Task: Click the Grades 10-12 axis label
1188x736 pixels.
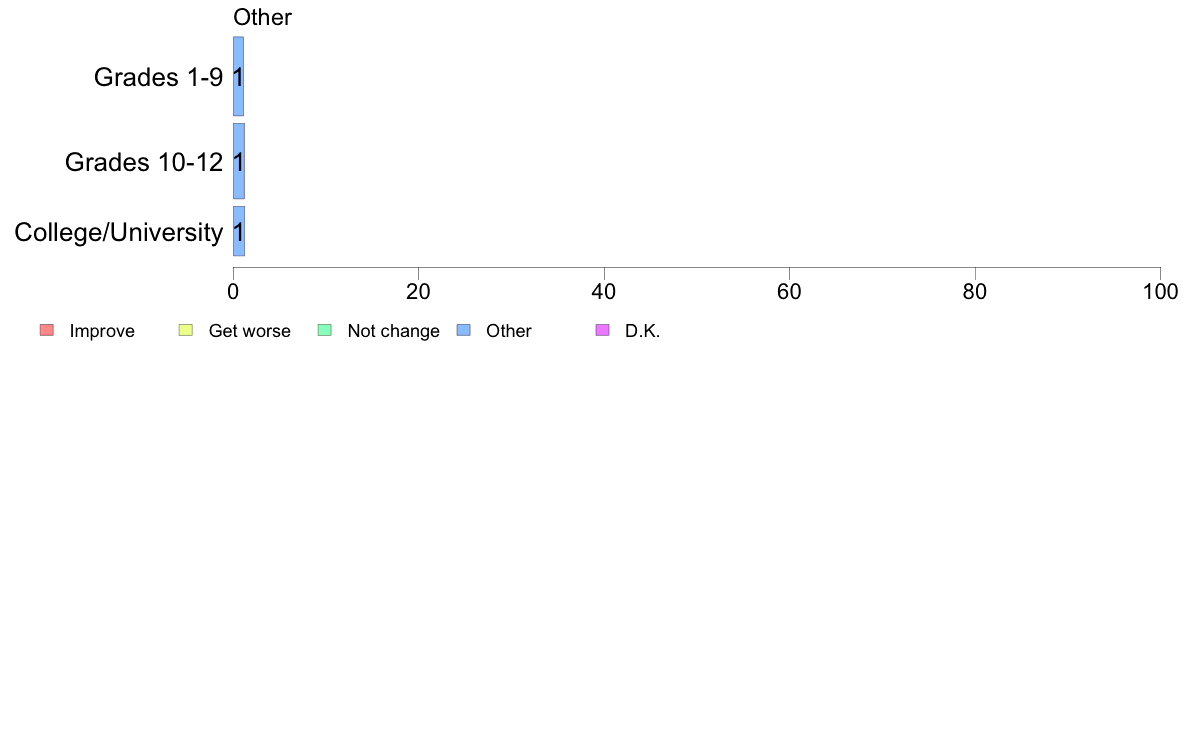Action: 144,161
